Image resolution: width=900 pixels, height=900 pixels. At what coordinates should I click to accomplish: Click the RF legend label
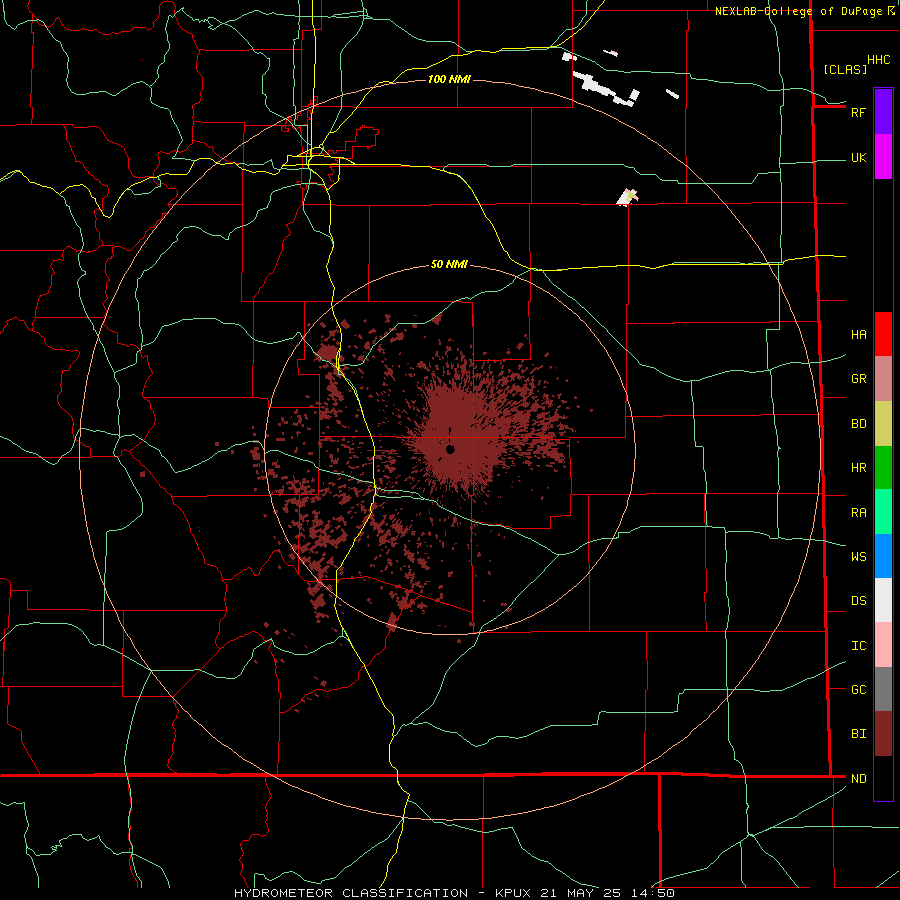pos(858,112)
